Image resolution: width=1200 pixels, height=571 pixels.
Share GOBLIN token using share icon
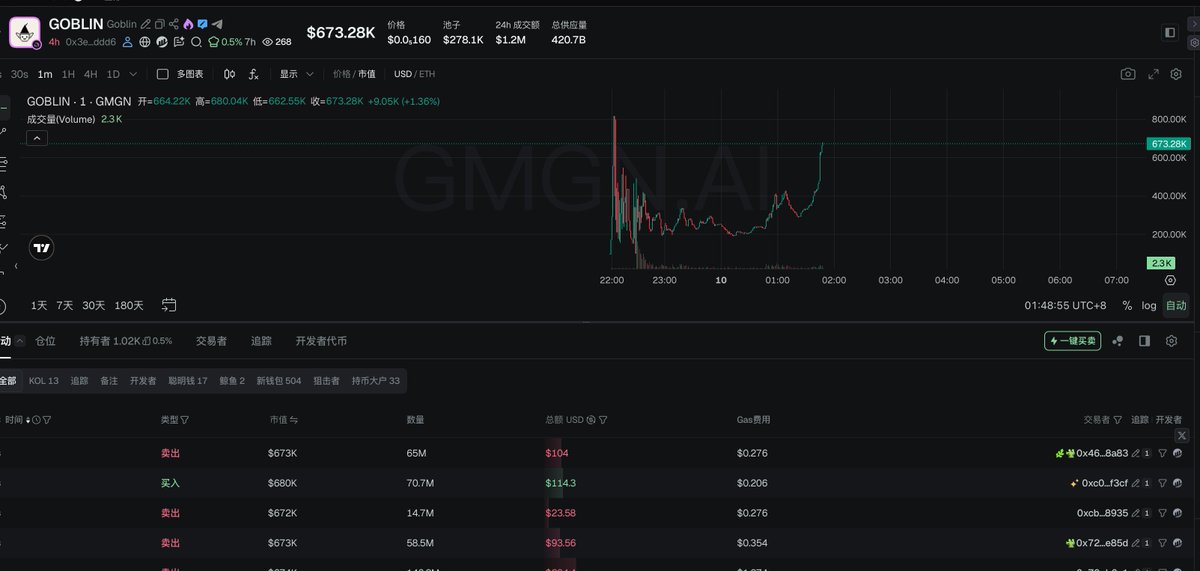pos(174,24)
